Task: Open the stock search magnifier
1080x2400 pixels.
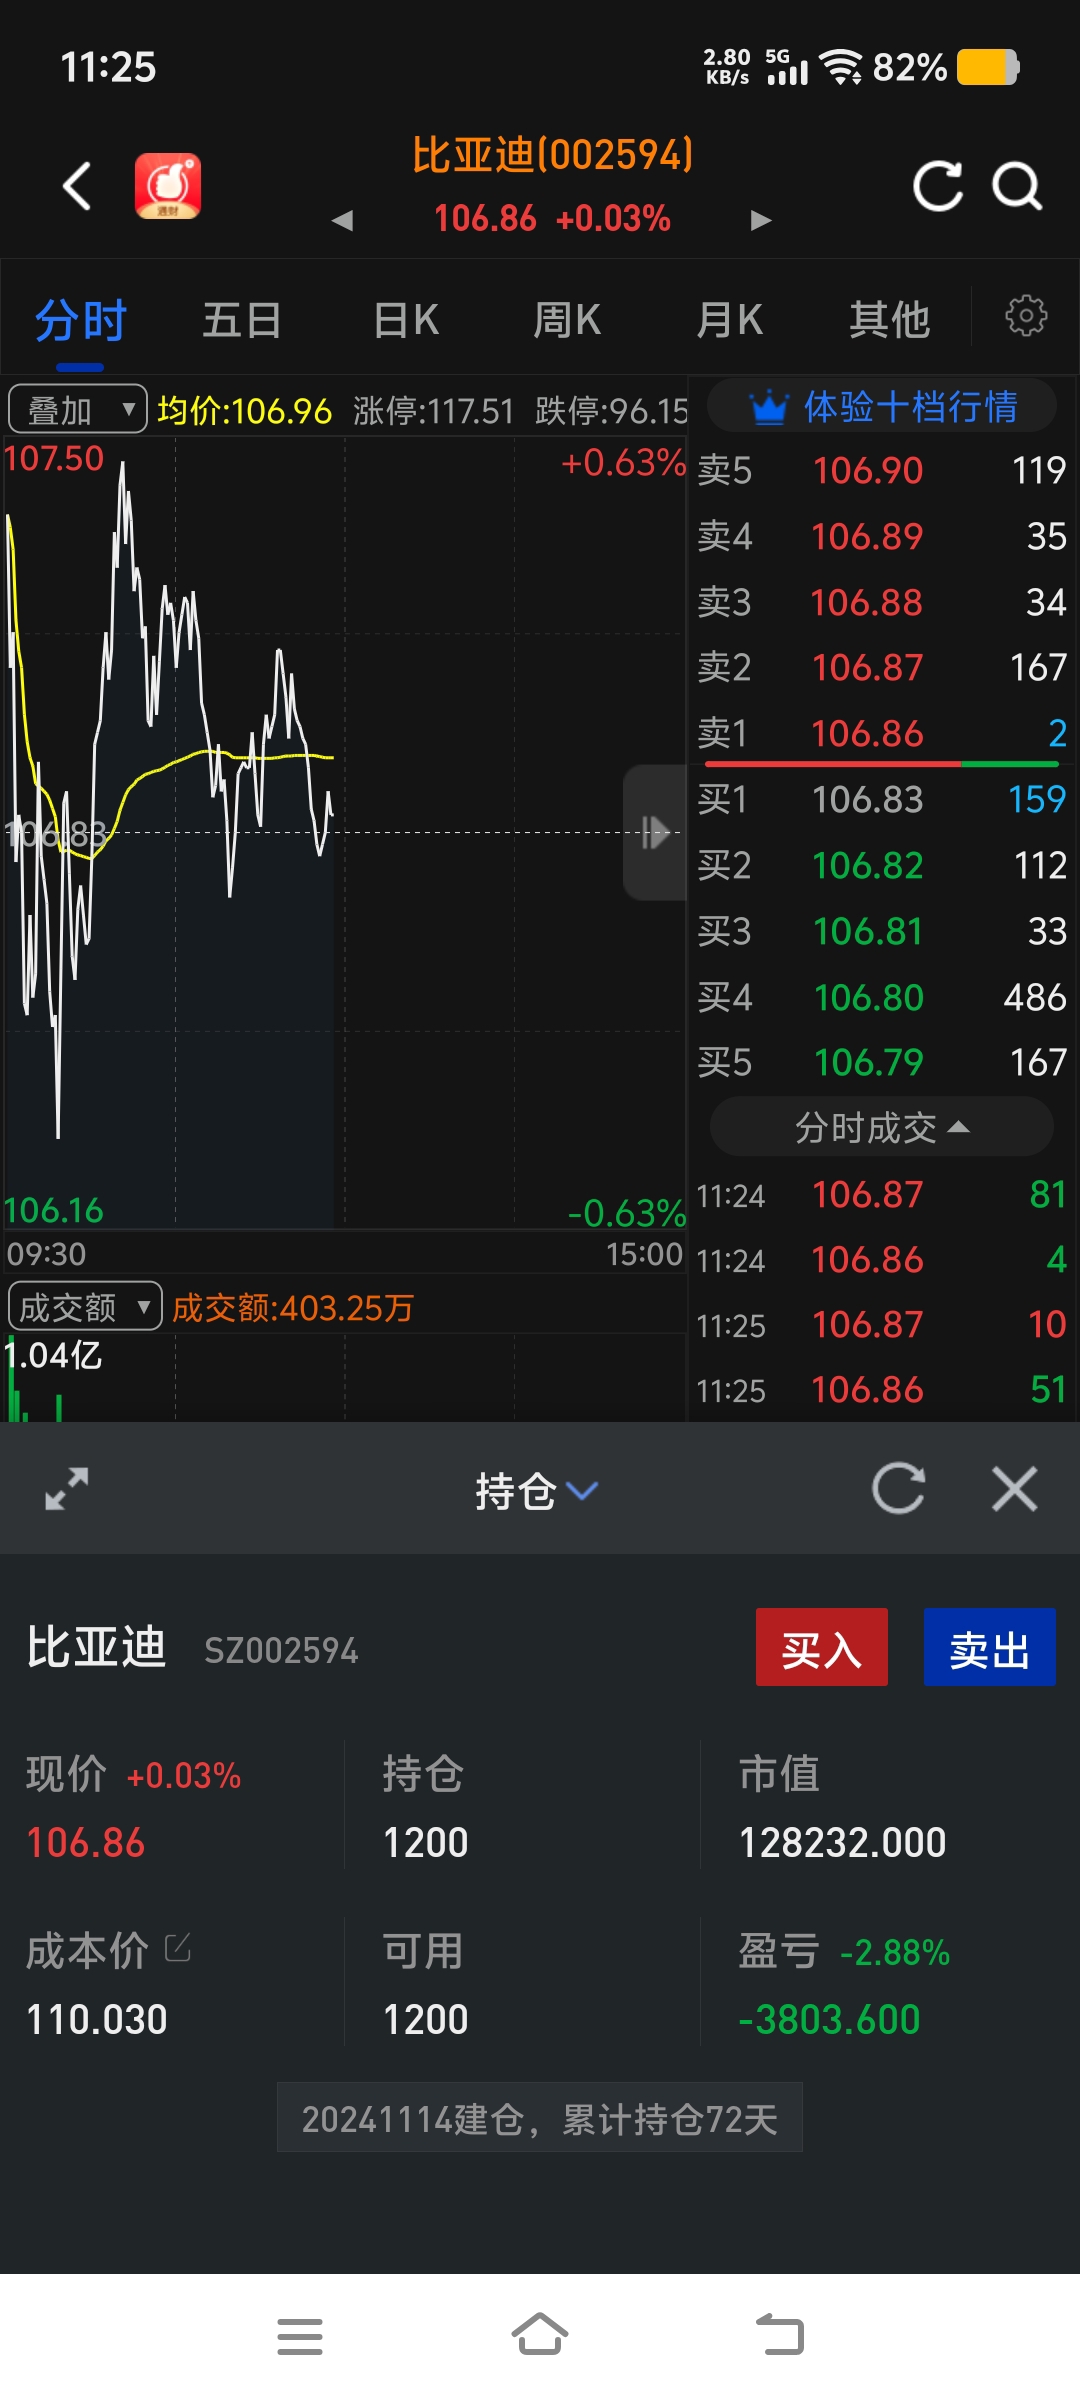Action: click(x=1017, y=186)
